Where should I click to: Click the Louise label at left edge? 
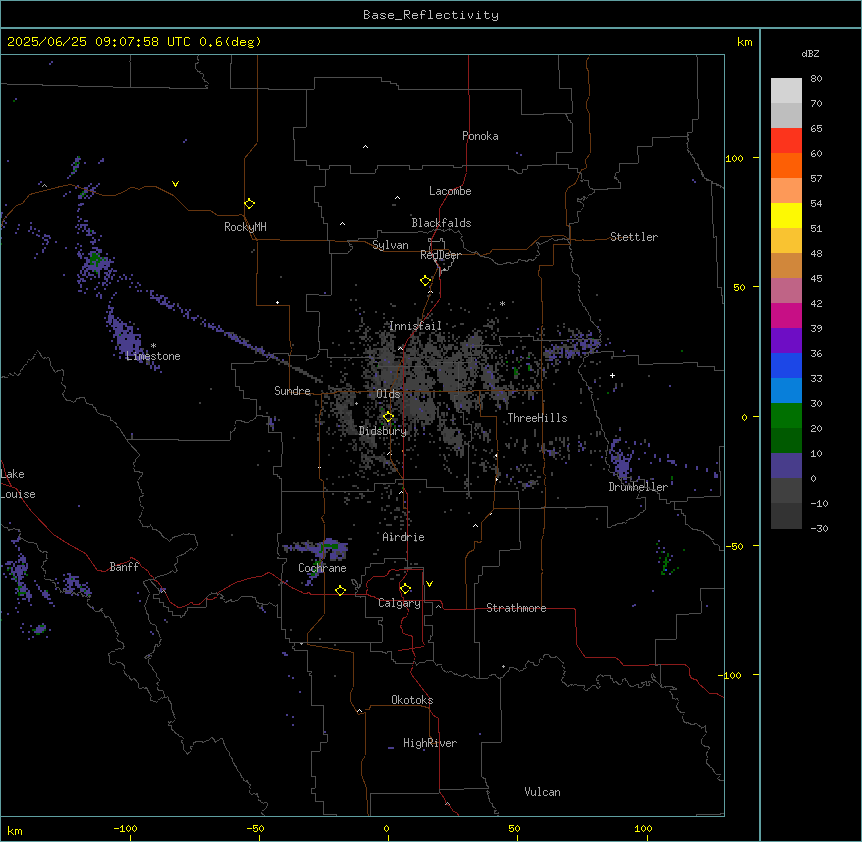click(x=18, y=494)
